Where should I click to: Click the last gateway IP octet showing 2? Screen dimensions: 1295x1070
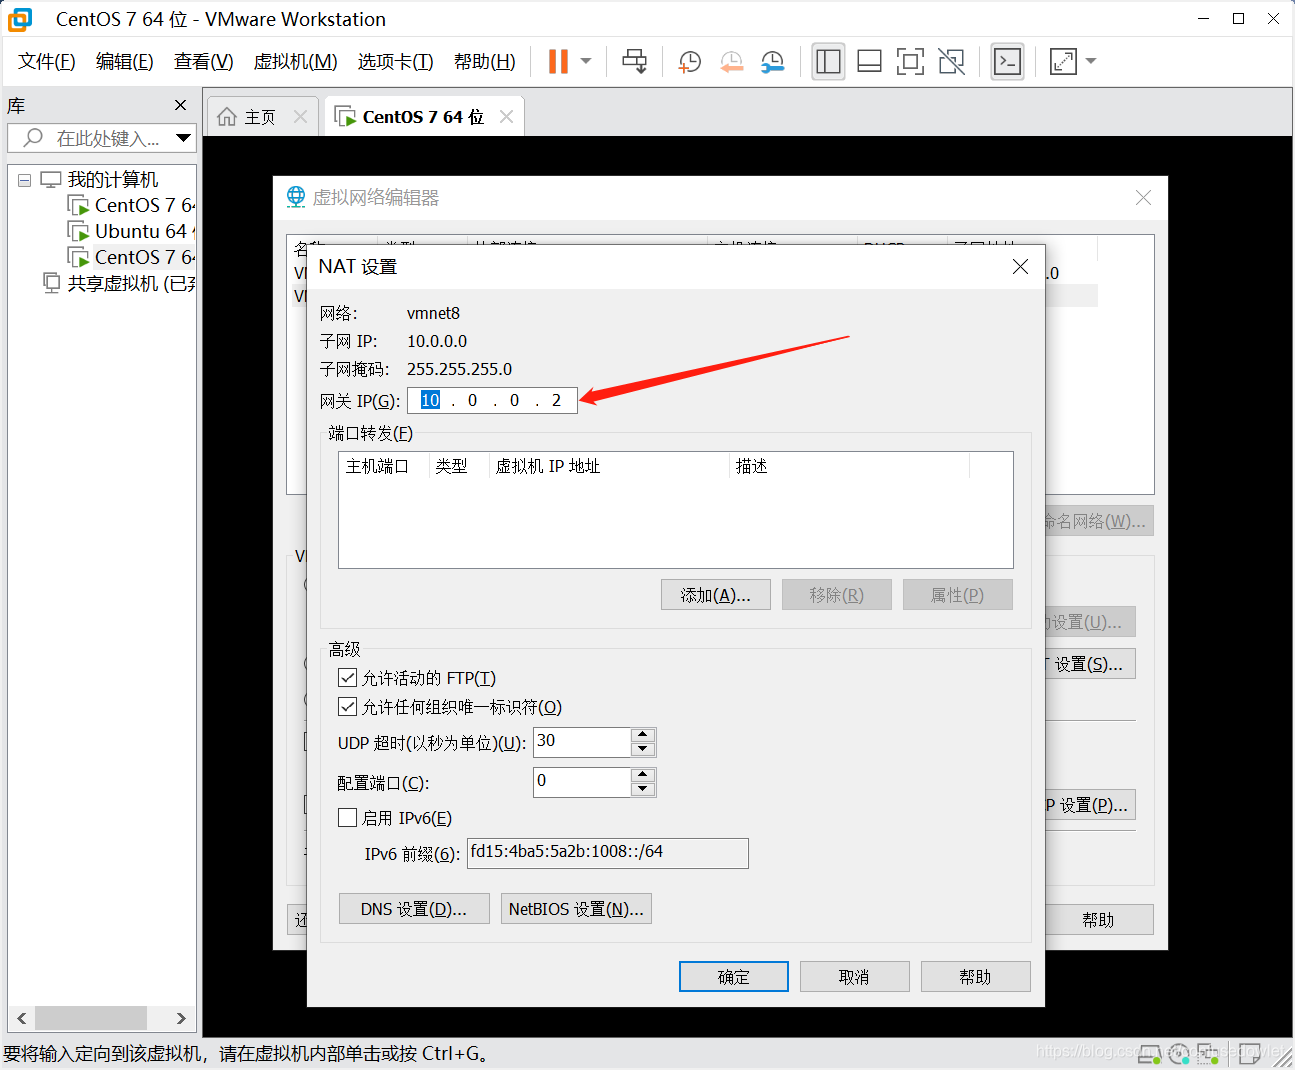click(557, 400)
